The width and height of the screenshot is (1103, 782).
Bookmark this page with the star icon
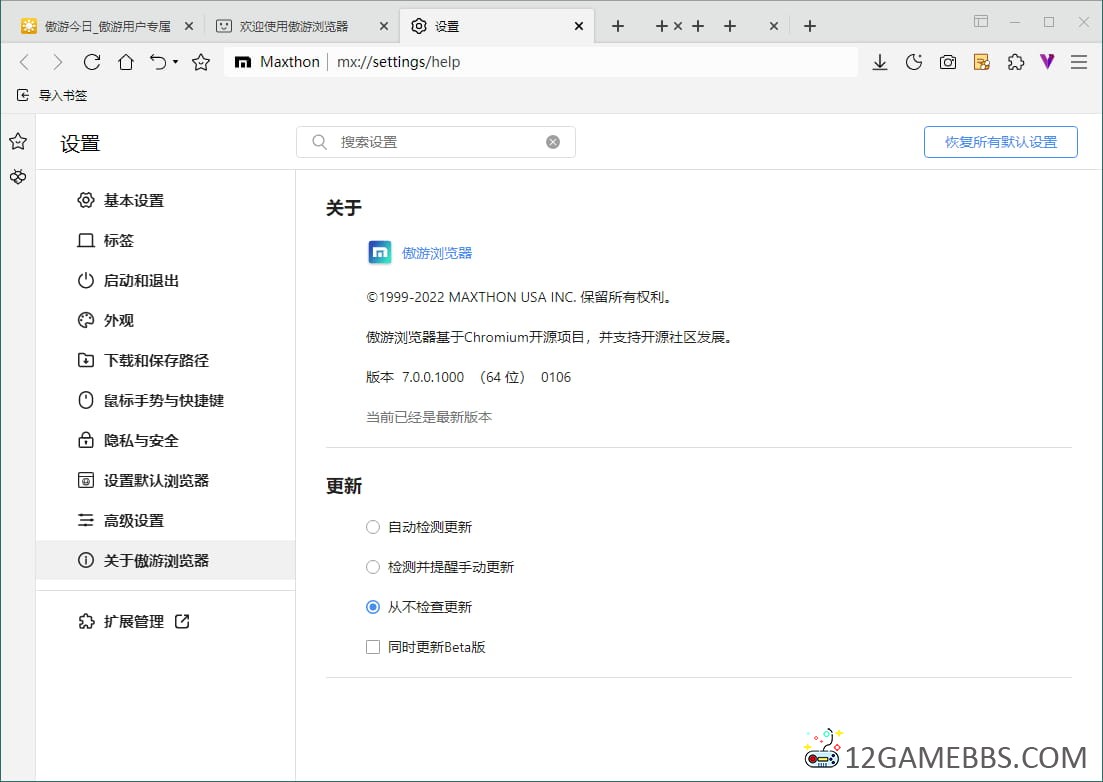[x=201, y=62]
